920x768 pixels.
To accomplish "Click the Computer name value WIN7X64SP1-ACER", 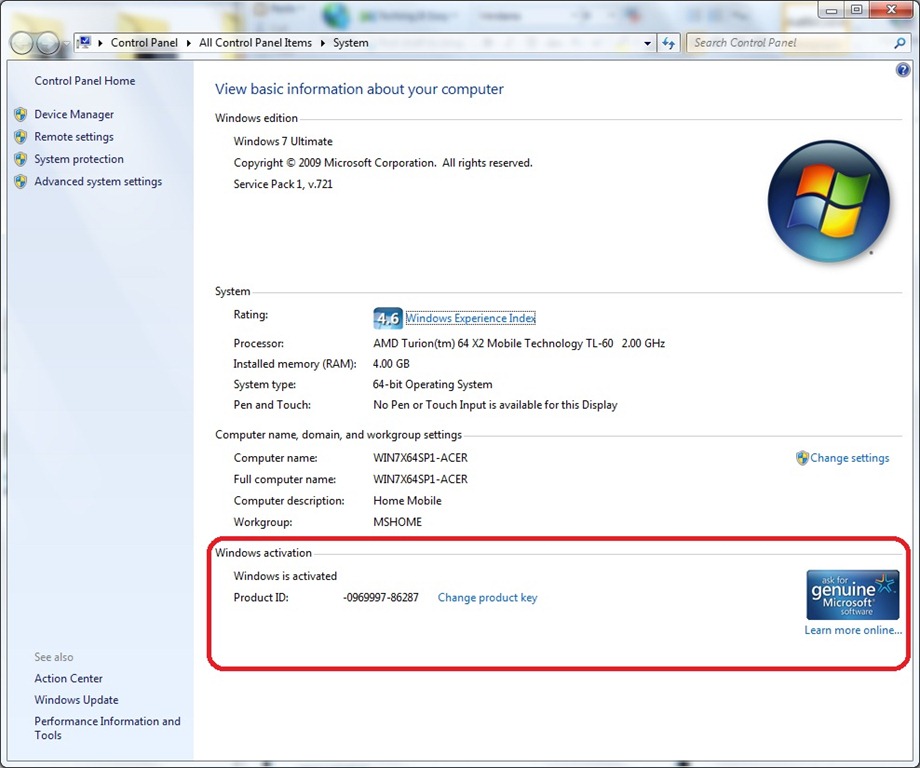I will click(420, 458).
